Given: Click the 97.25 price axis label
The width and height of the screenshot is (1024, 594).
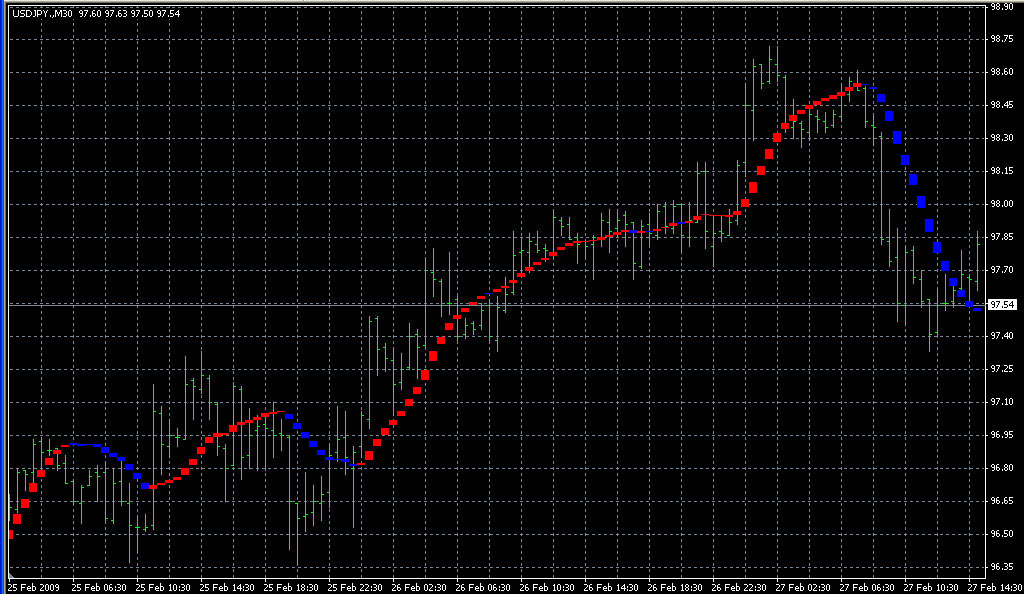Looking at the screenshot, I should click(1002, 369).
